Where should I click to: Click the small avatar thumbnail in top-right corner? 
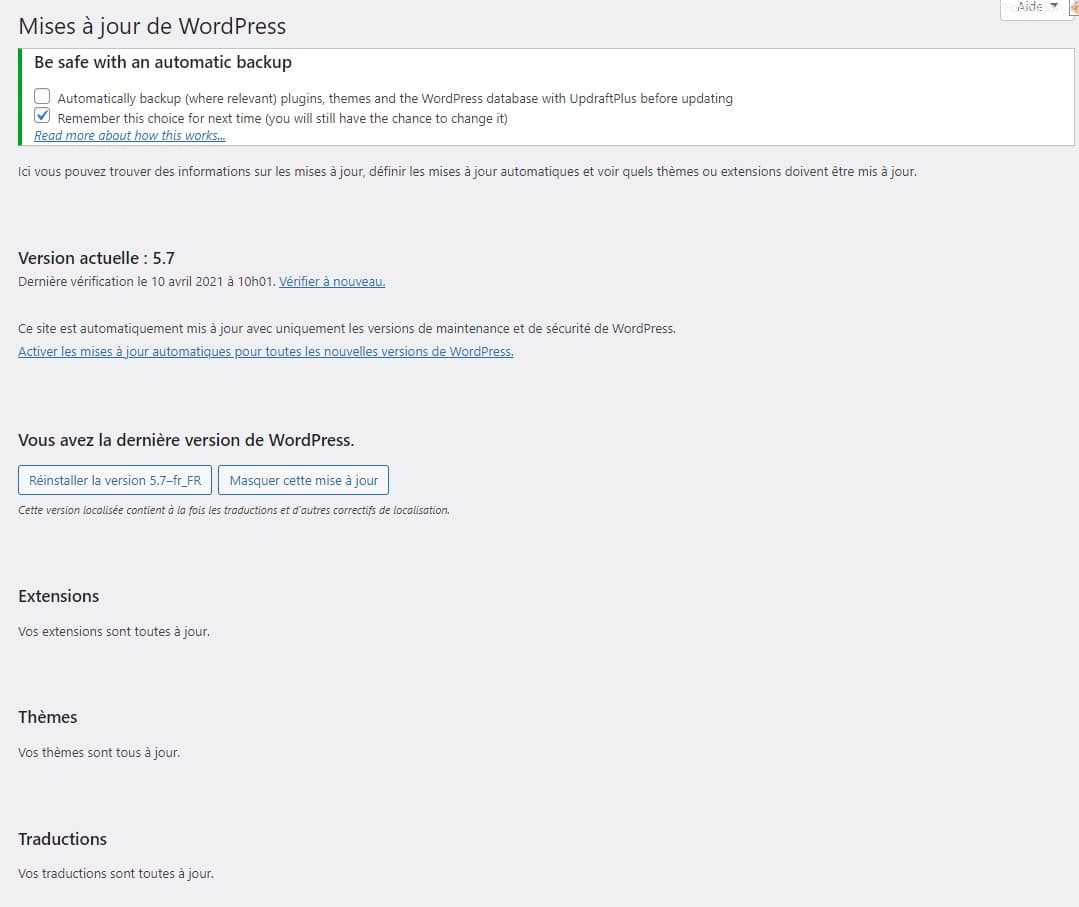[1073, 8]
